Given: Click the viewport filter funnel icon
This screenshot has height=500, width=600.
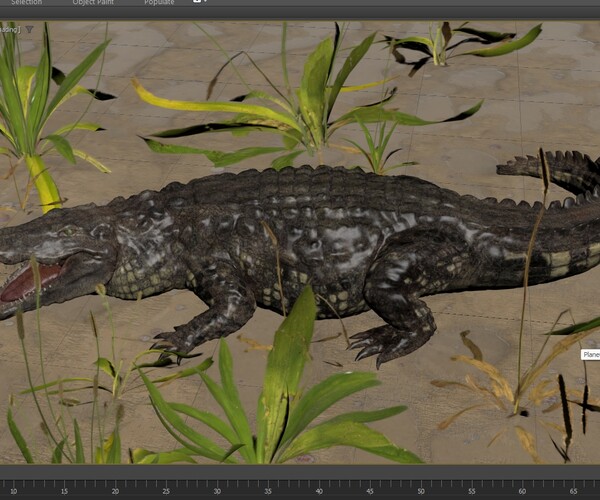Looking at the screenshot, I should (x=29, y=29).
